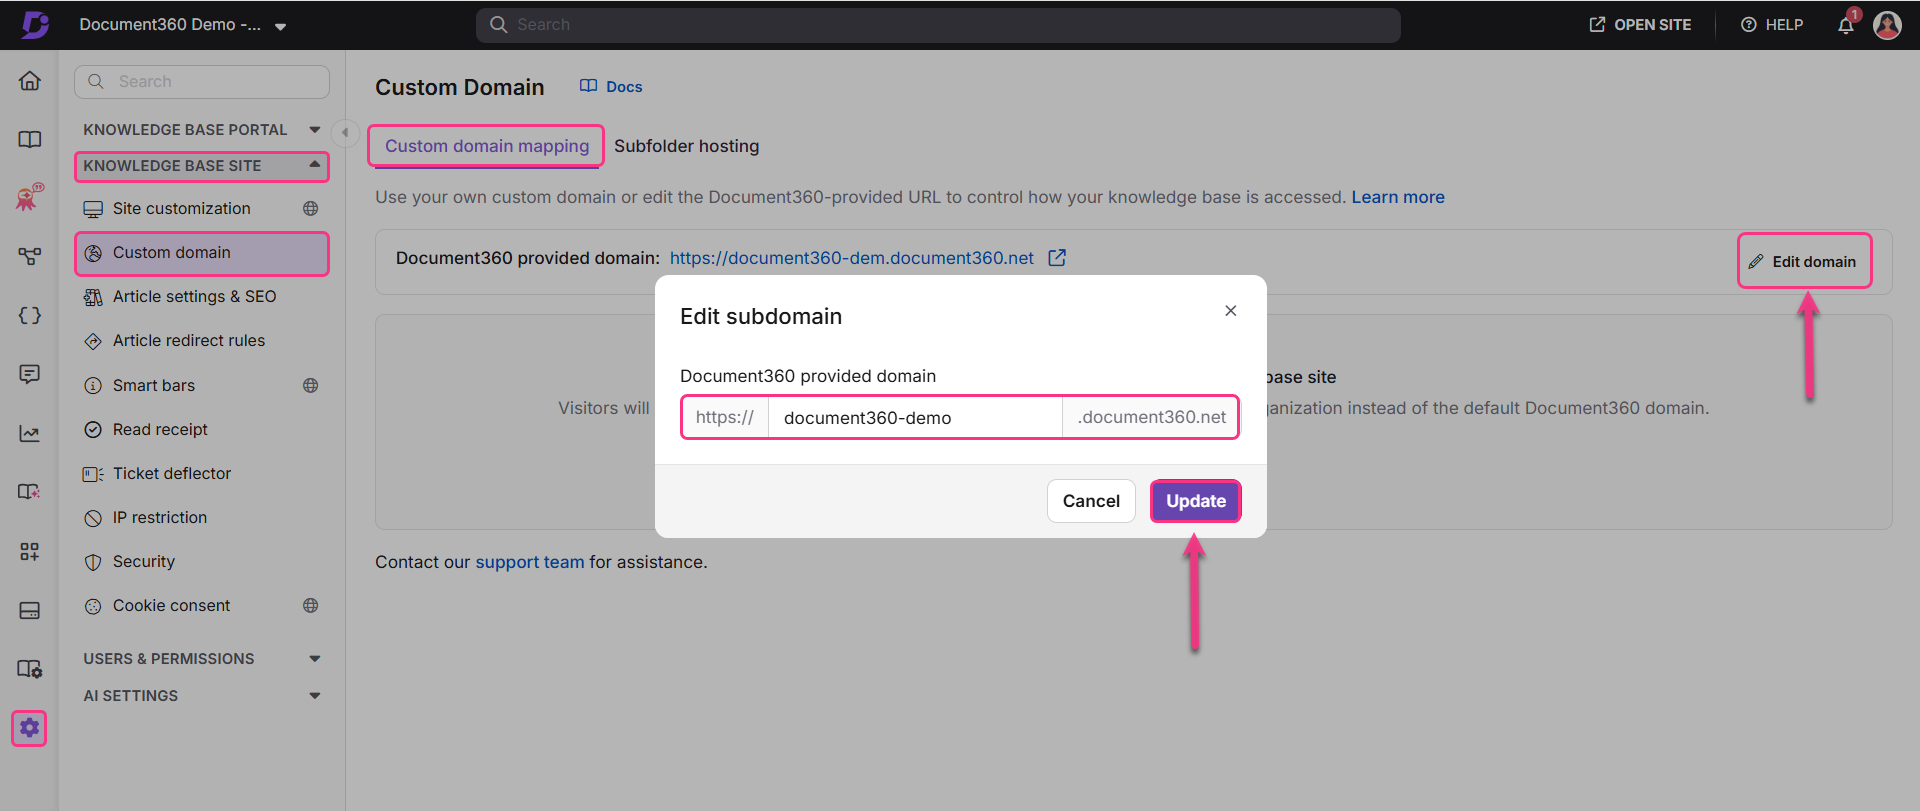Open provided domain in new tab icon
Screen dimensions: 1920x811
(1057, 258)
